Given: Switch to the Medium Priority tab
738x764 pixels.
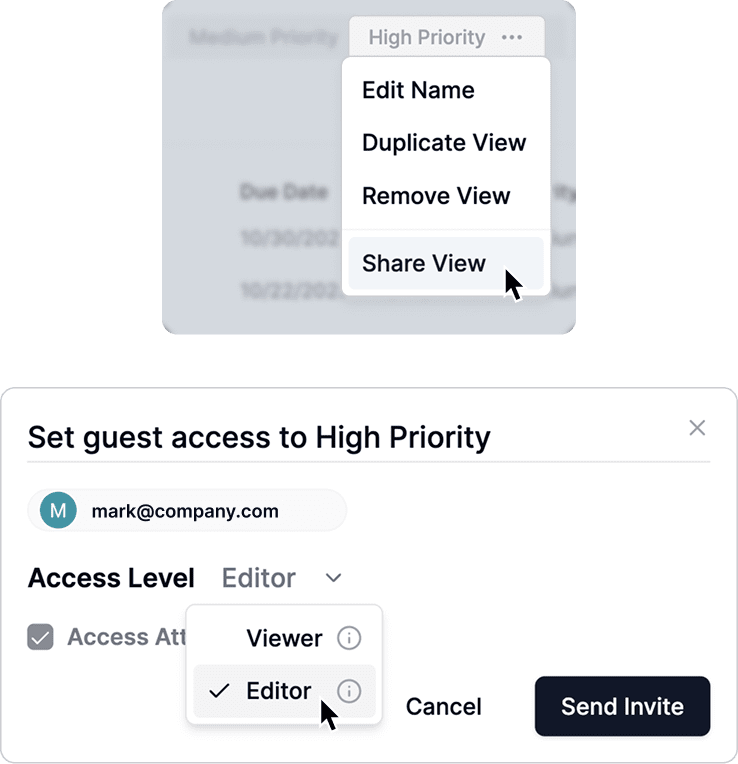Looking at the screenshot, I should (264, 38).
